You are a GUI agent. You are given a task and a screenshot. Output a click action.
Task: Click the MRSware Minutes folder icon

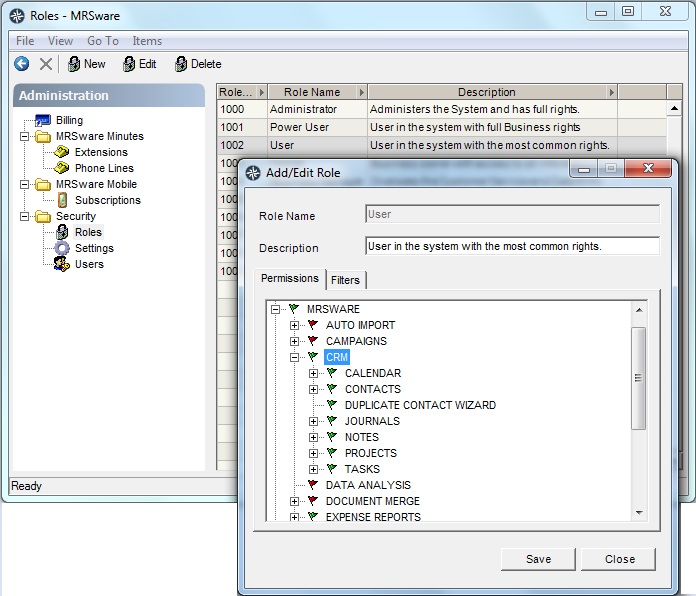click(43, 136)
